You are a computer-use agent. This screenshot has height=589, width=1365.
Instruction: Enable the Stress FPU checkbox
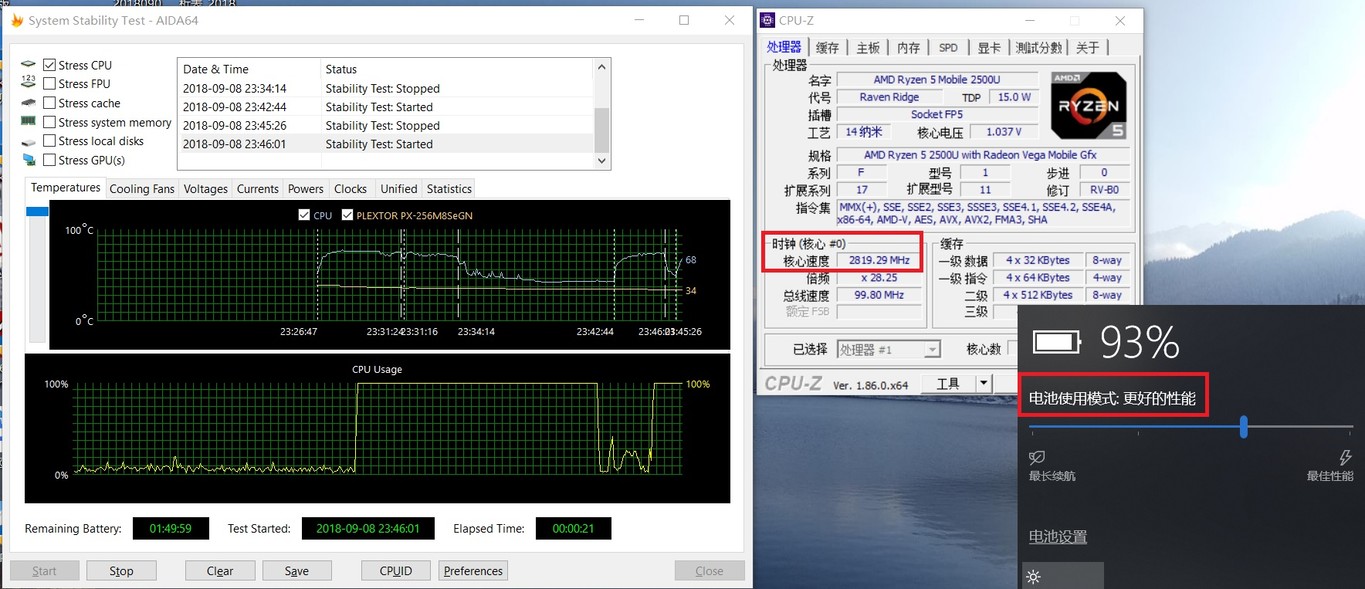[49, 84]
